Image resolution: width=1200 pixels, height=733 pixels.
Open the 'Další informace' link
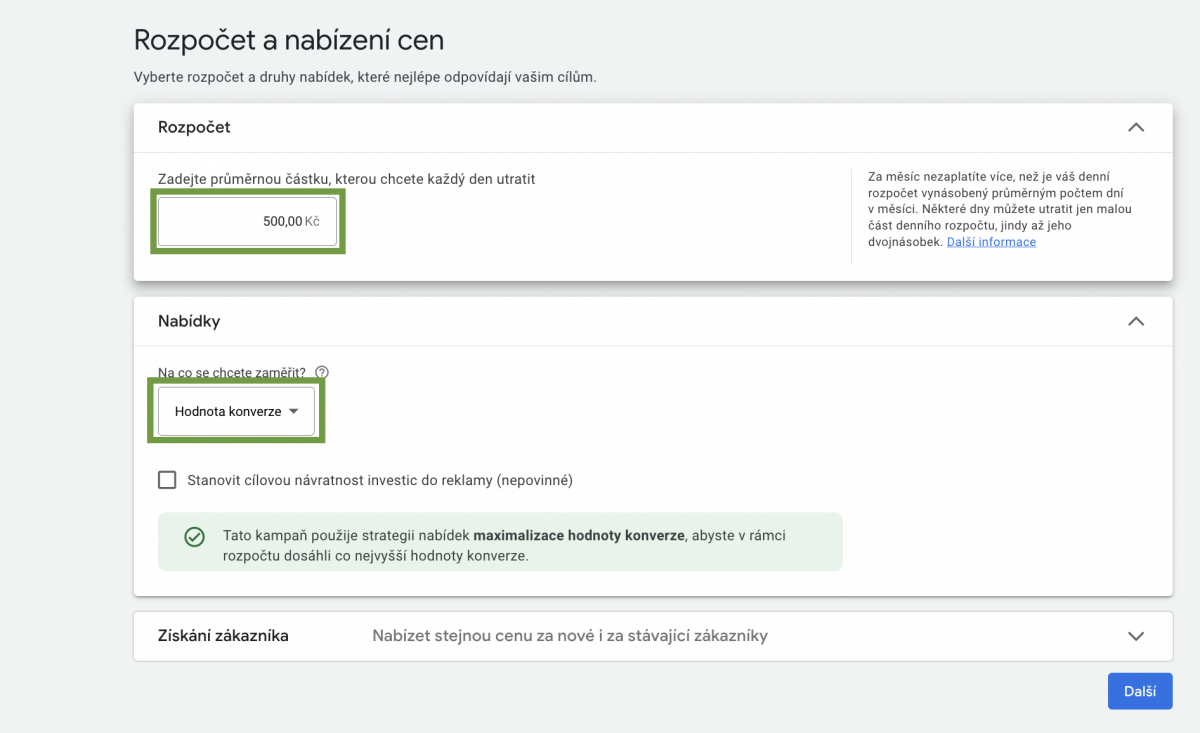(991, 242)
